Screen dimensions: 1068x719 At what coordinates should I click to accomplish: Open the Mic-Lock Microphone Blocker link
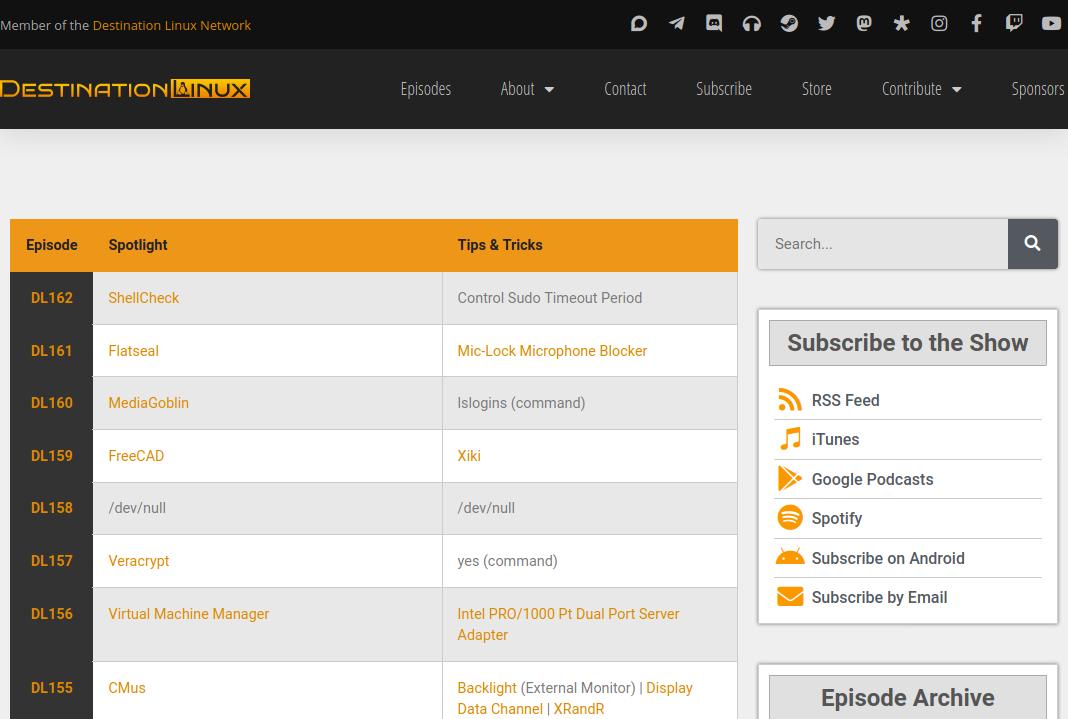552,351
